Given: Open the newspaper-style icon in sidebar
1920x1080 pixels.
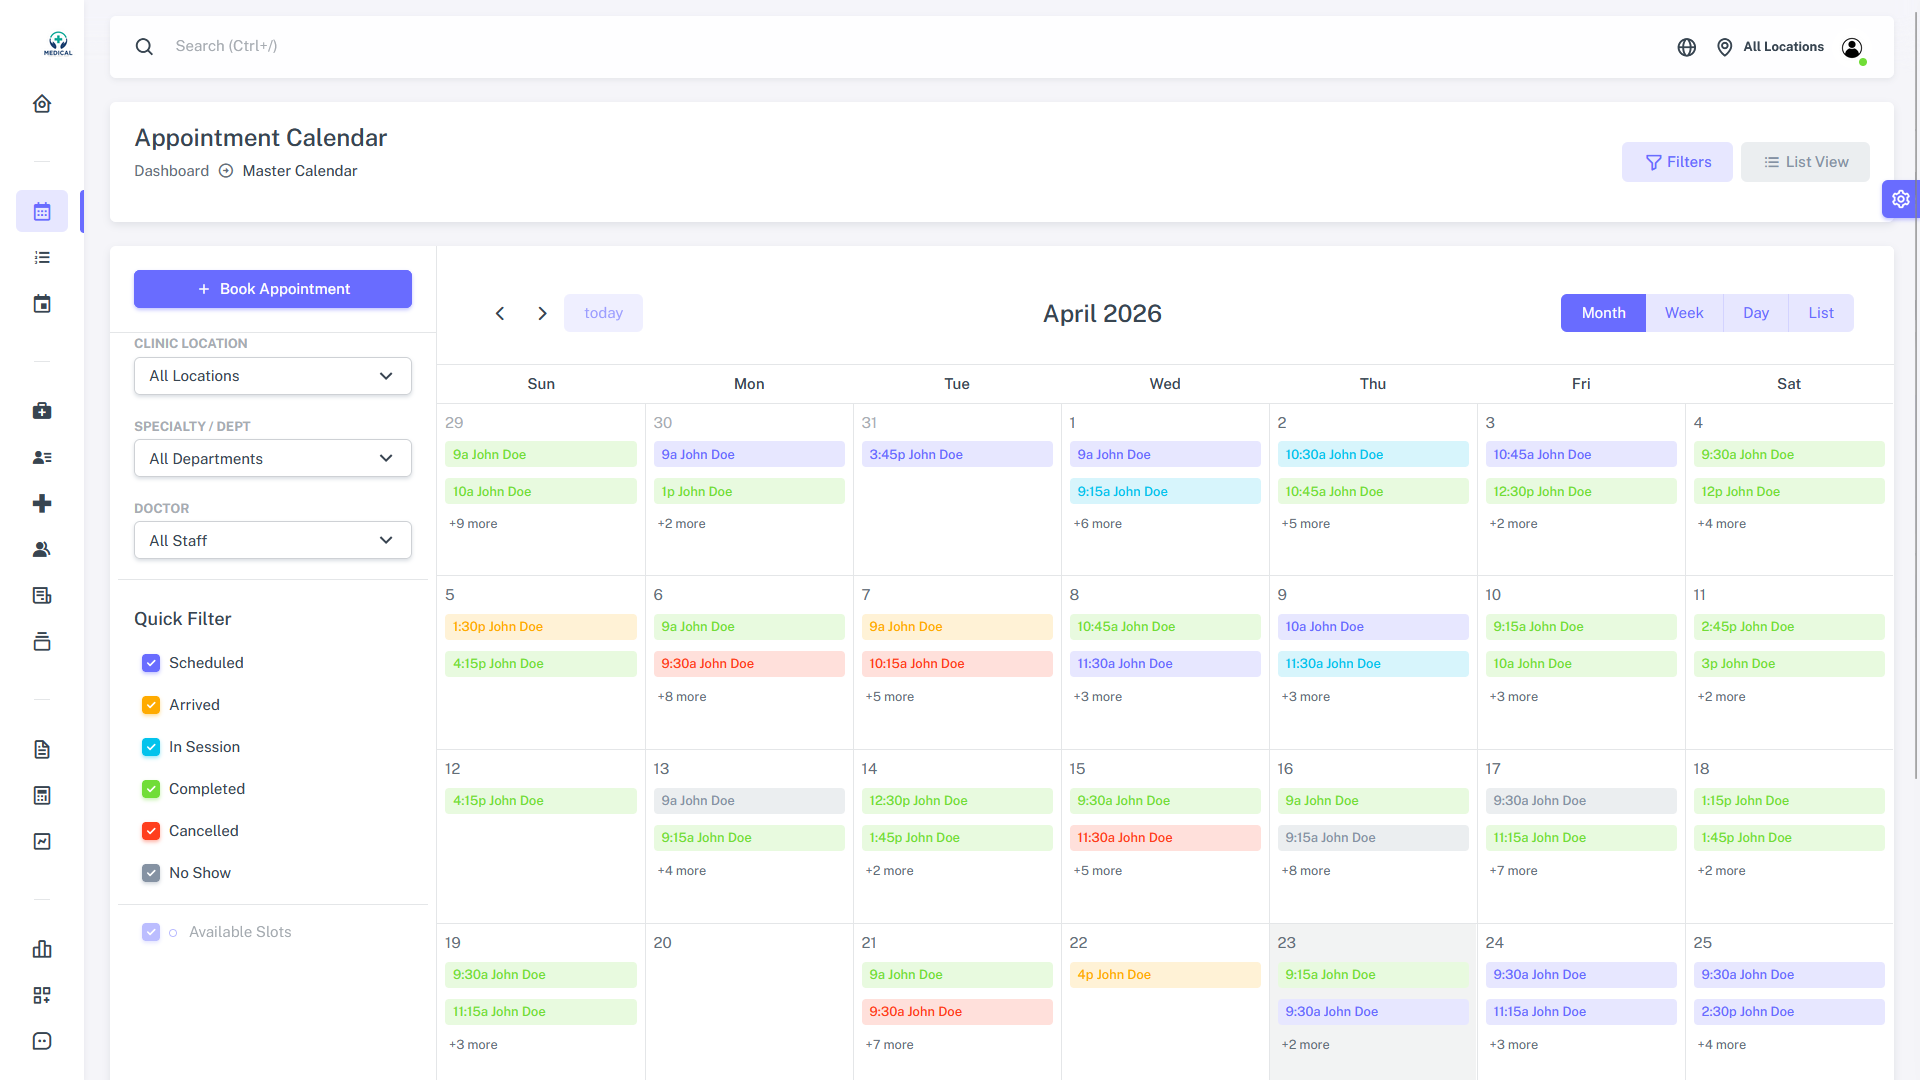Looking at the screenshot, I should point(42,596).
